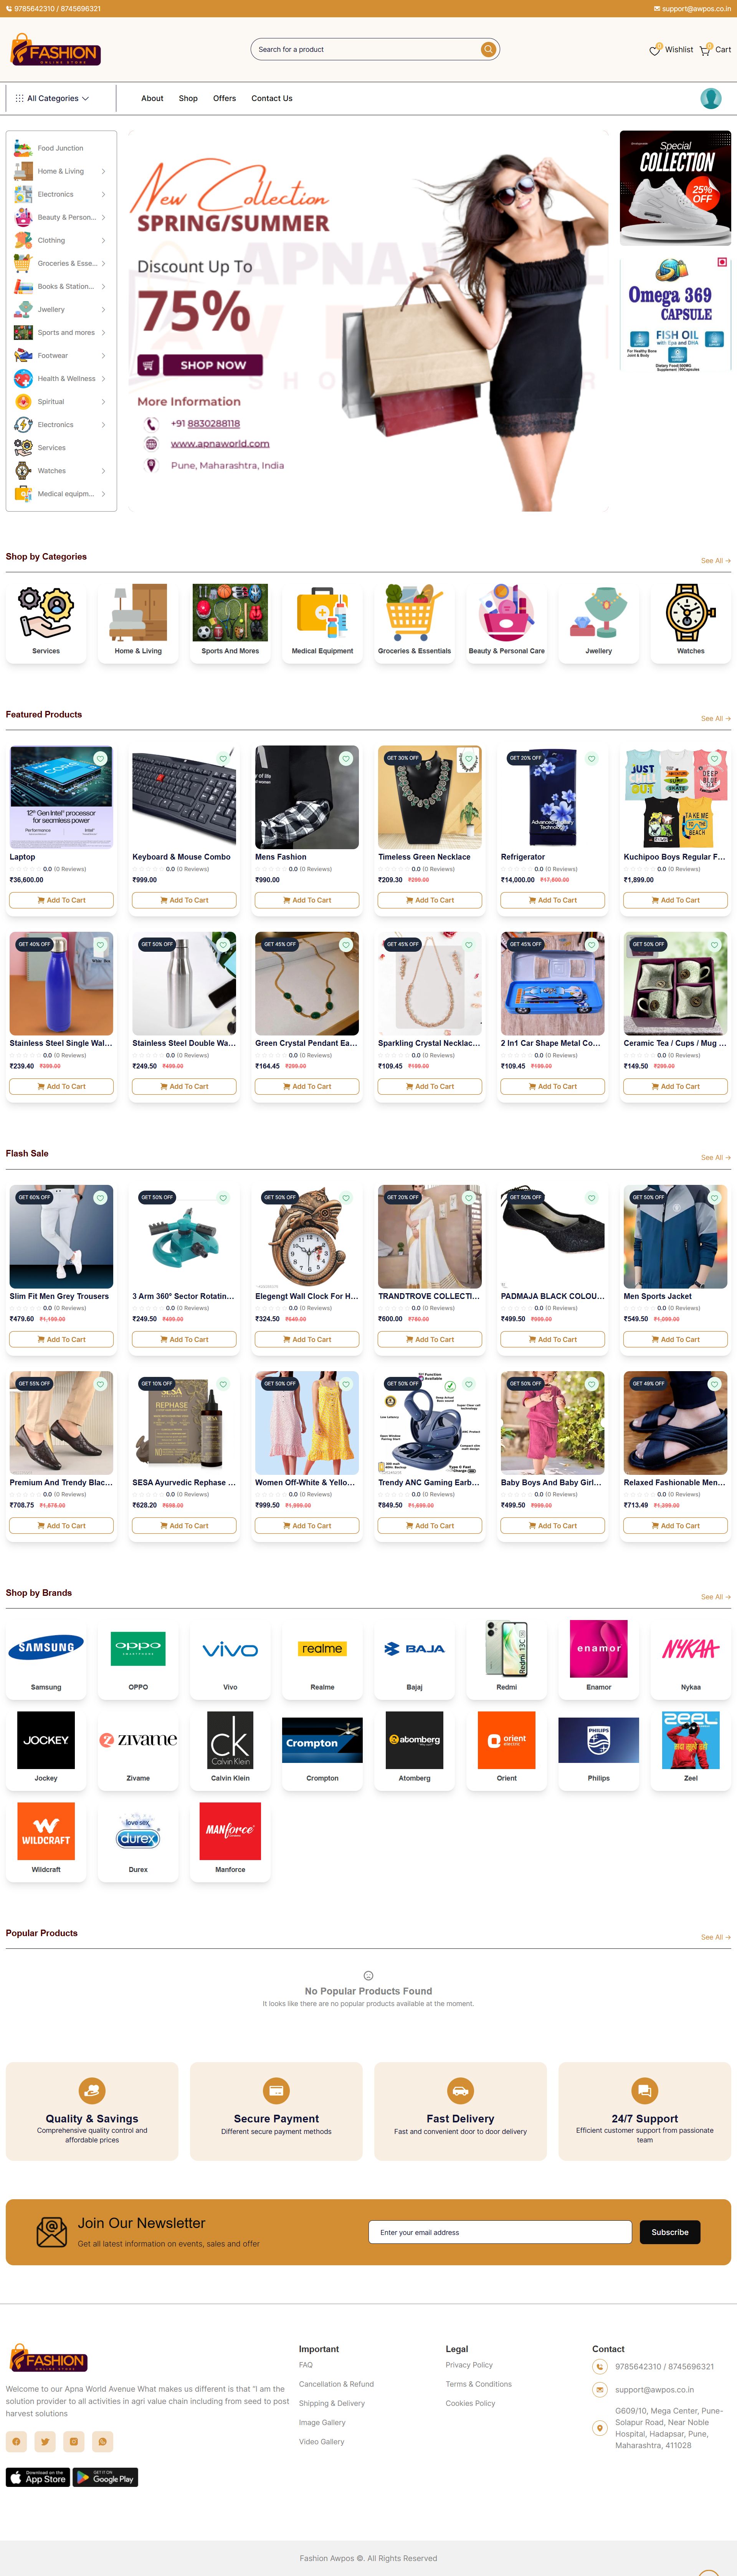Open the Special Collection shoe banner
Image resolution: width=737 pixels, height=2576 pixels.
tap(675, 188)
